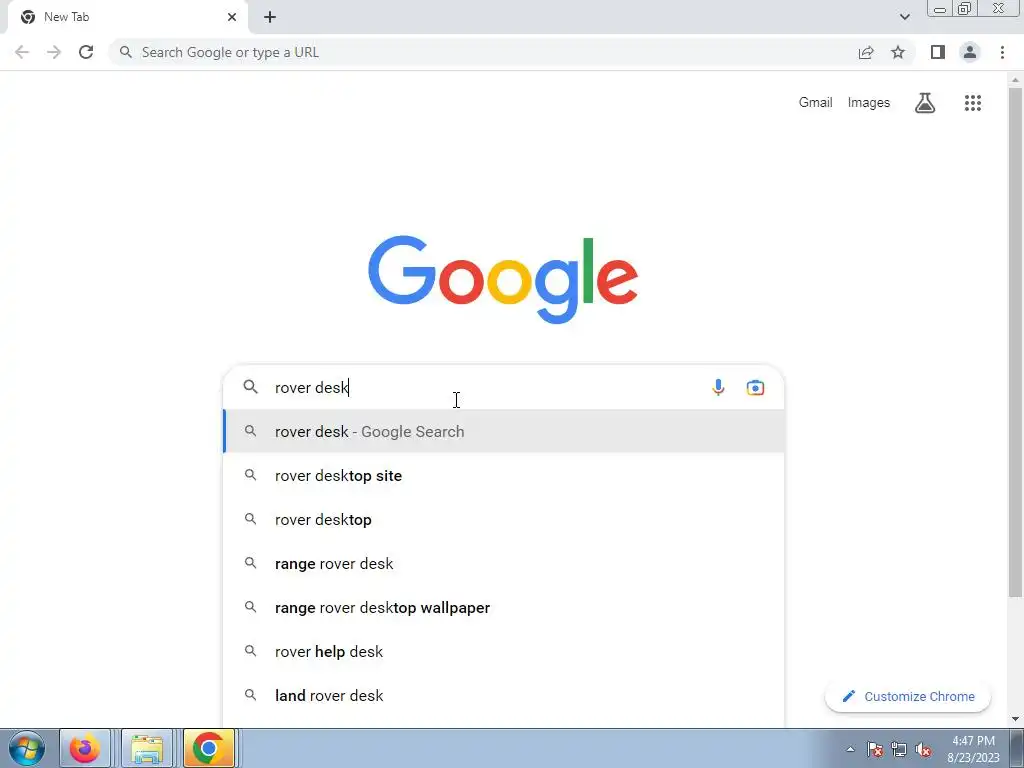Show hidden system tray icons arrow
This screenshot has height=768, width=1024.
pos(850,749)
